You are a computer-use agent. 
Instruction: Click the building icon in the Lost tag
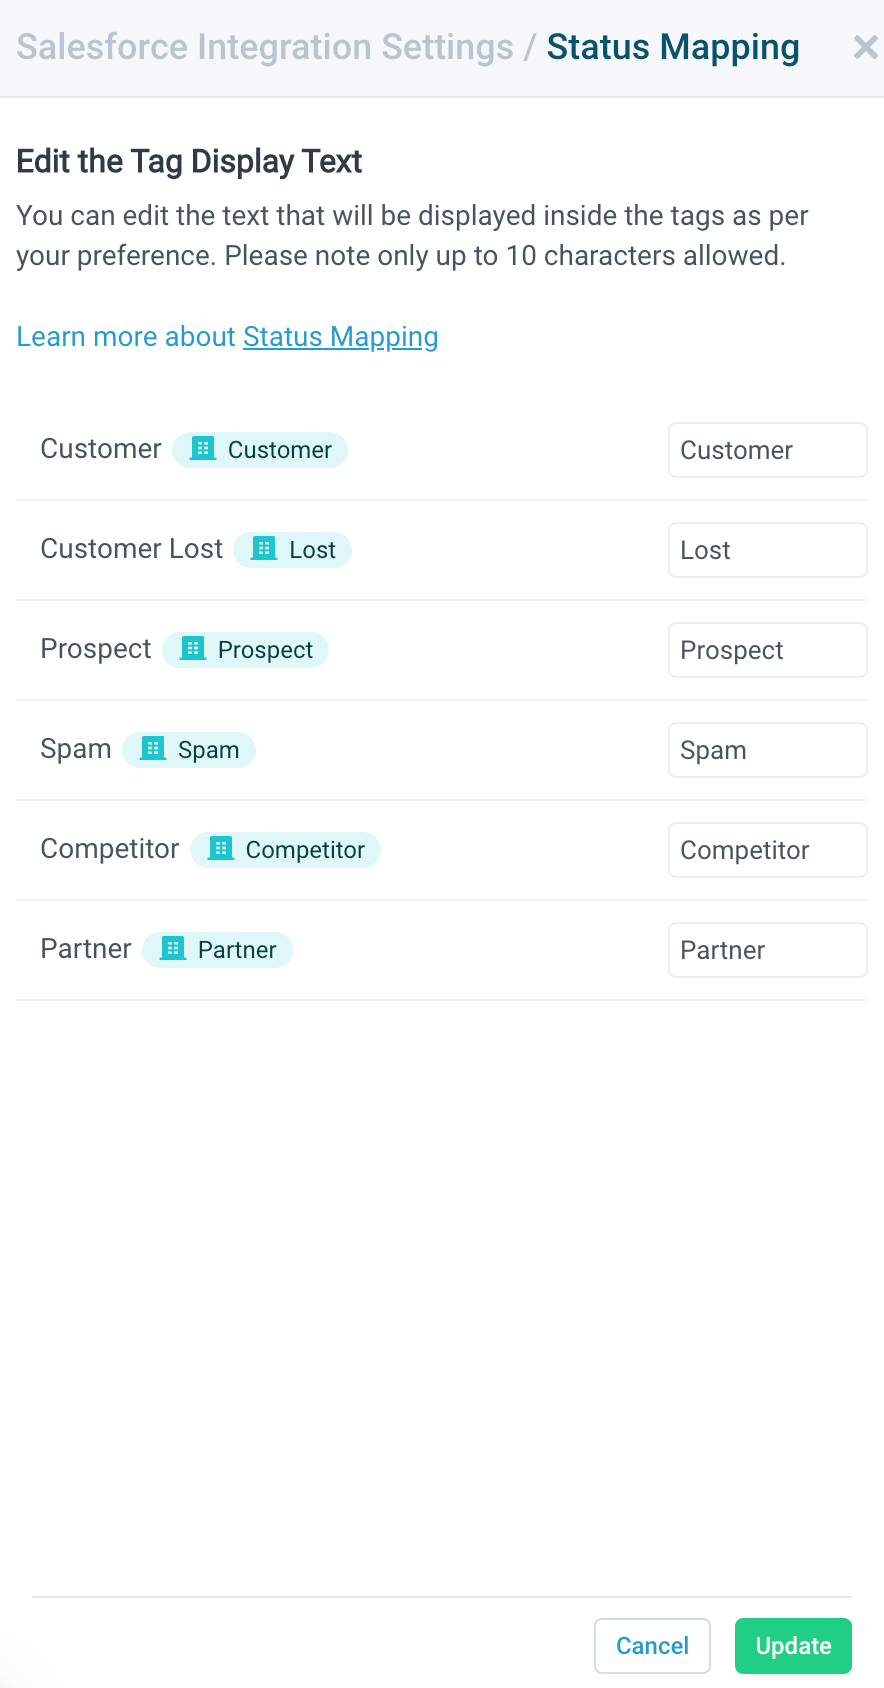click(262, 549)
